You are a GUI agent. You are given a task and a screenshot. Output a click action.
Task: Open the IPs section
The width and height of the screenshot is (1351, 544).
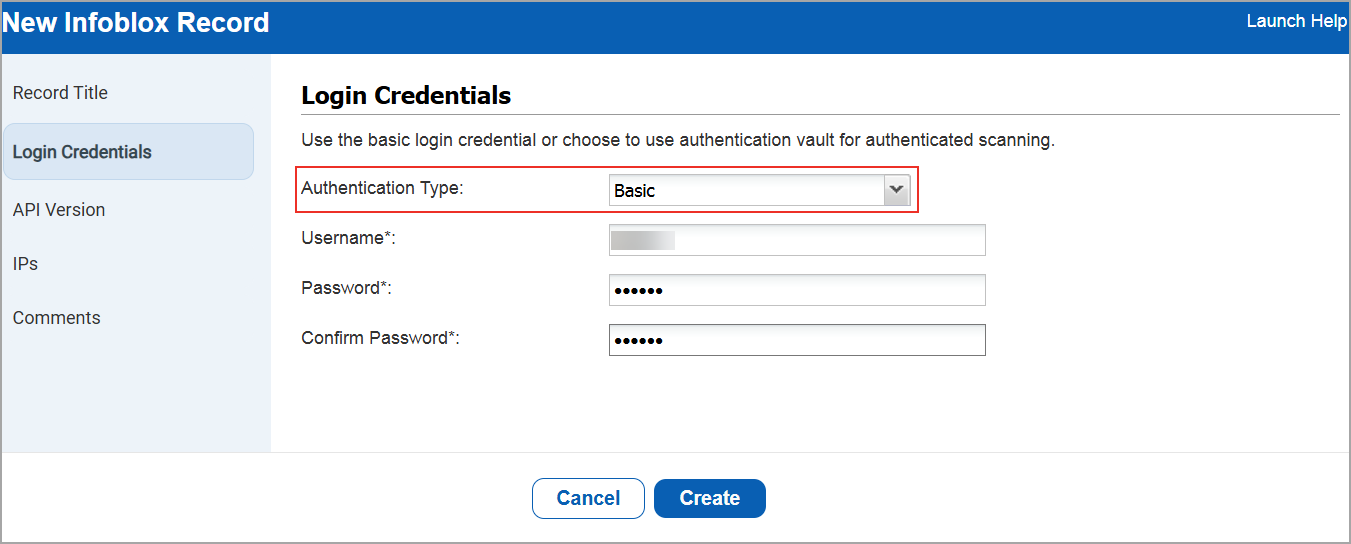pyautogui.click(x=25, y=264)
